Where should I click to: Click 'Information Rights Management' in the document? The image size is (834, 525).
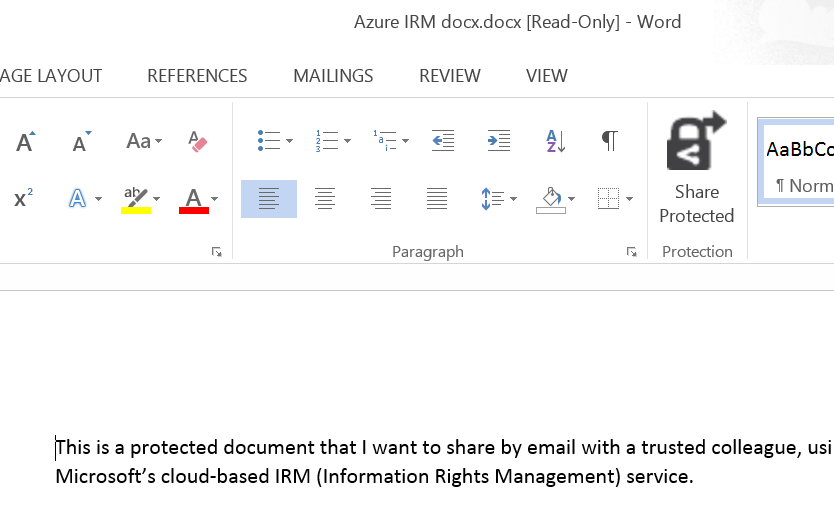tap(468, 476)
